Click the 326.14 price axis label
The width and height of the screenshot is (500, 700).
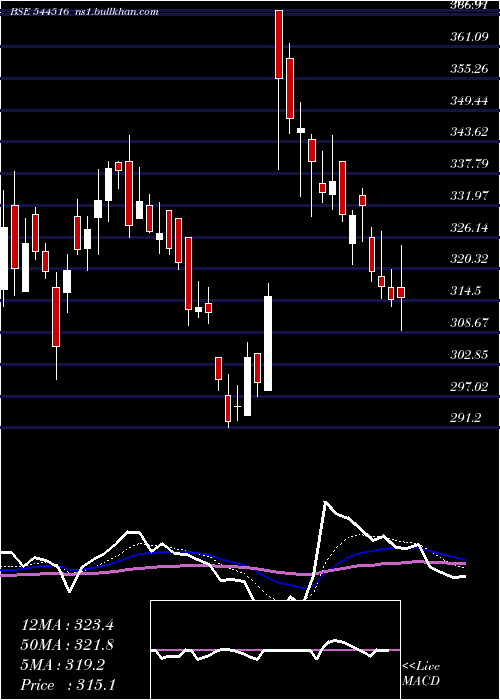tap(469, 228)
